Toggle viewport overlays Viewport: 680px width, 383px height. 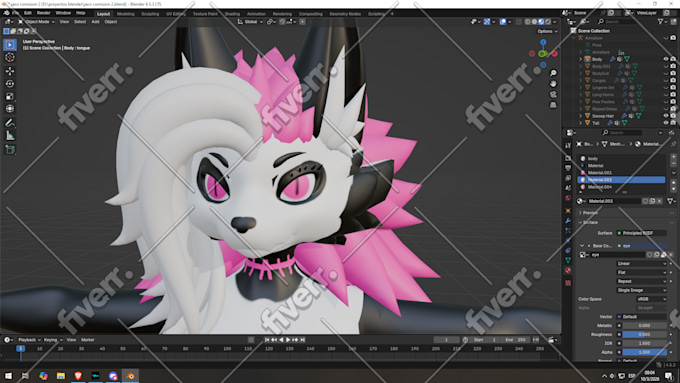tap(503, 22)
